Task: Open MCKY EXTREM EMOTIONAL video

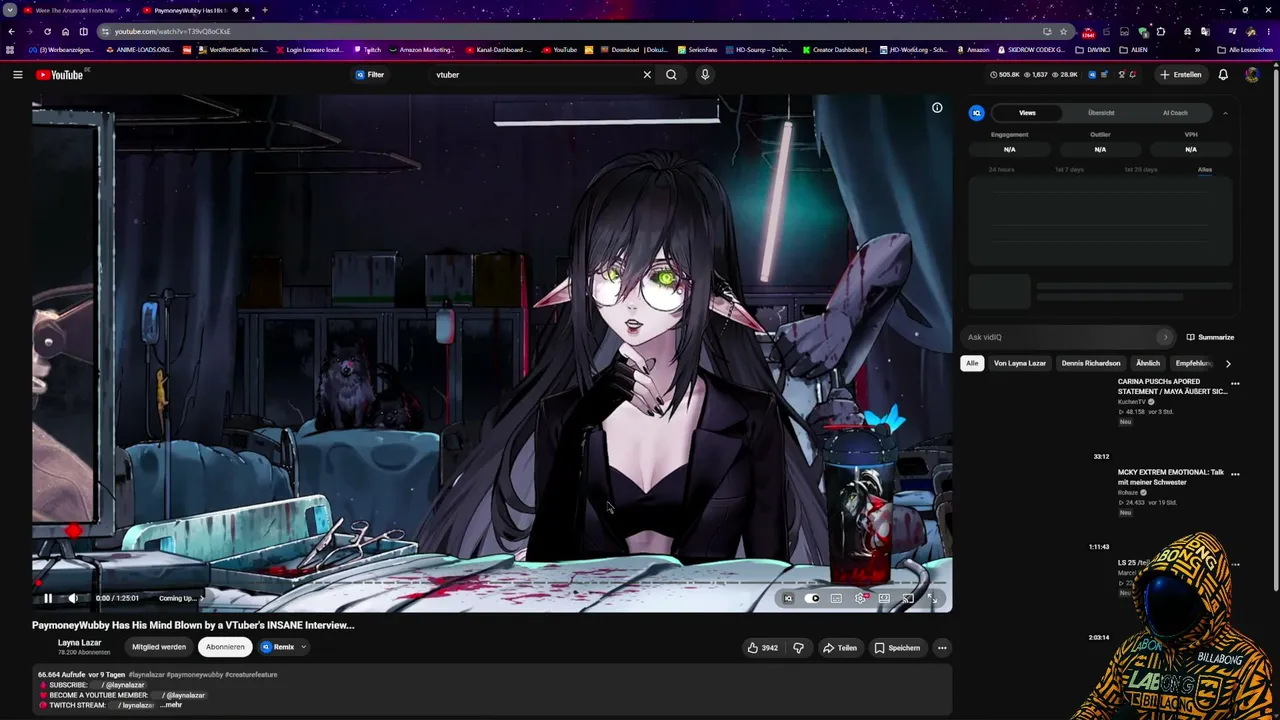Action: [1171, 477]
